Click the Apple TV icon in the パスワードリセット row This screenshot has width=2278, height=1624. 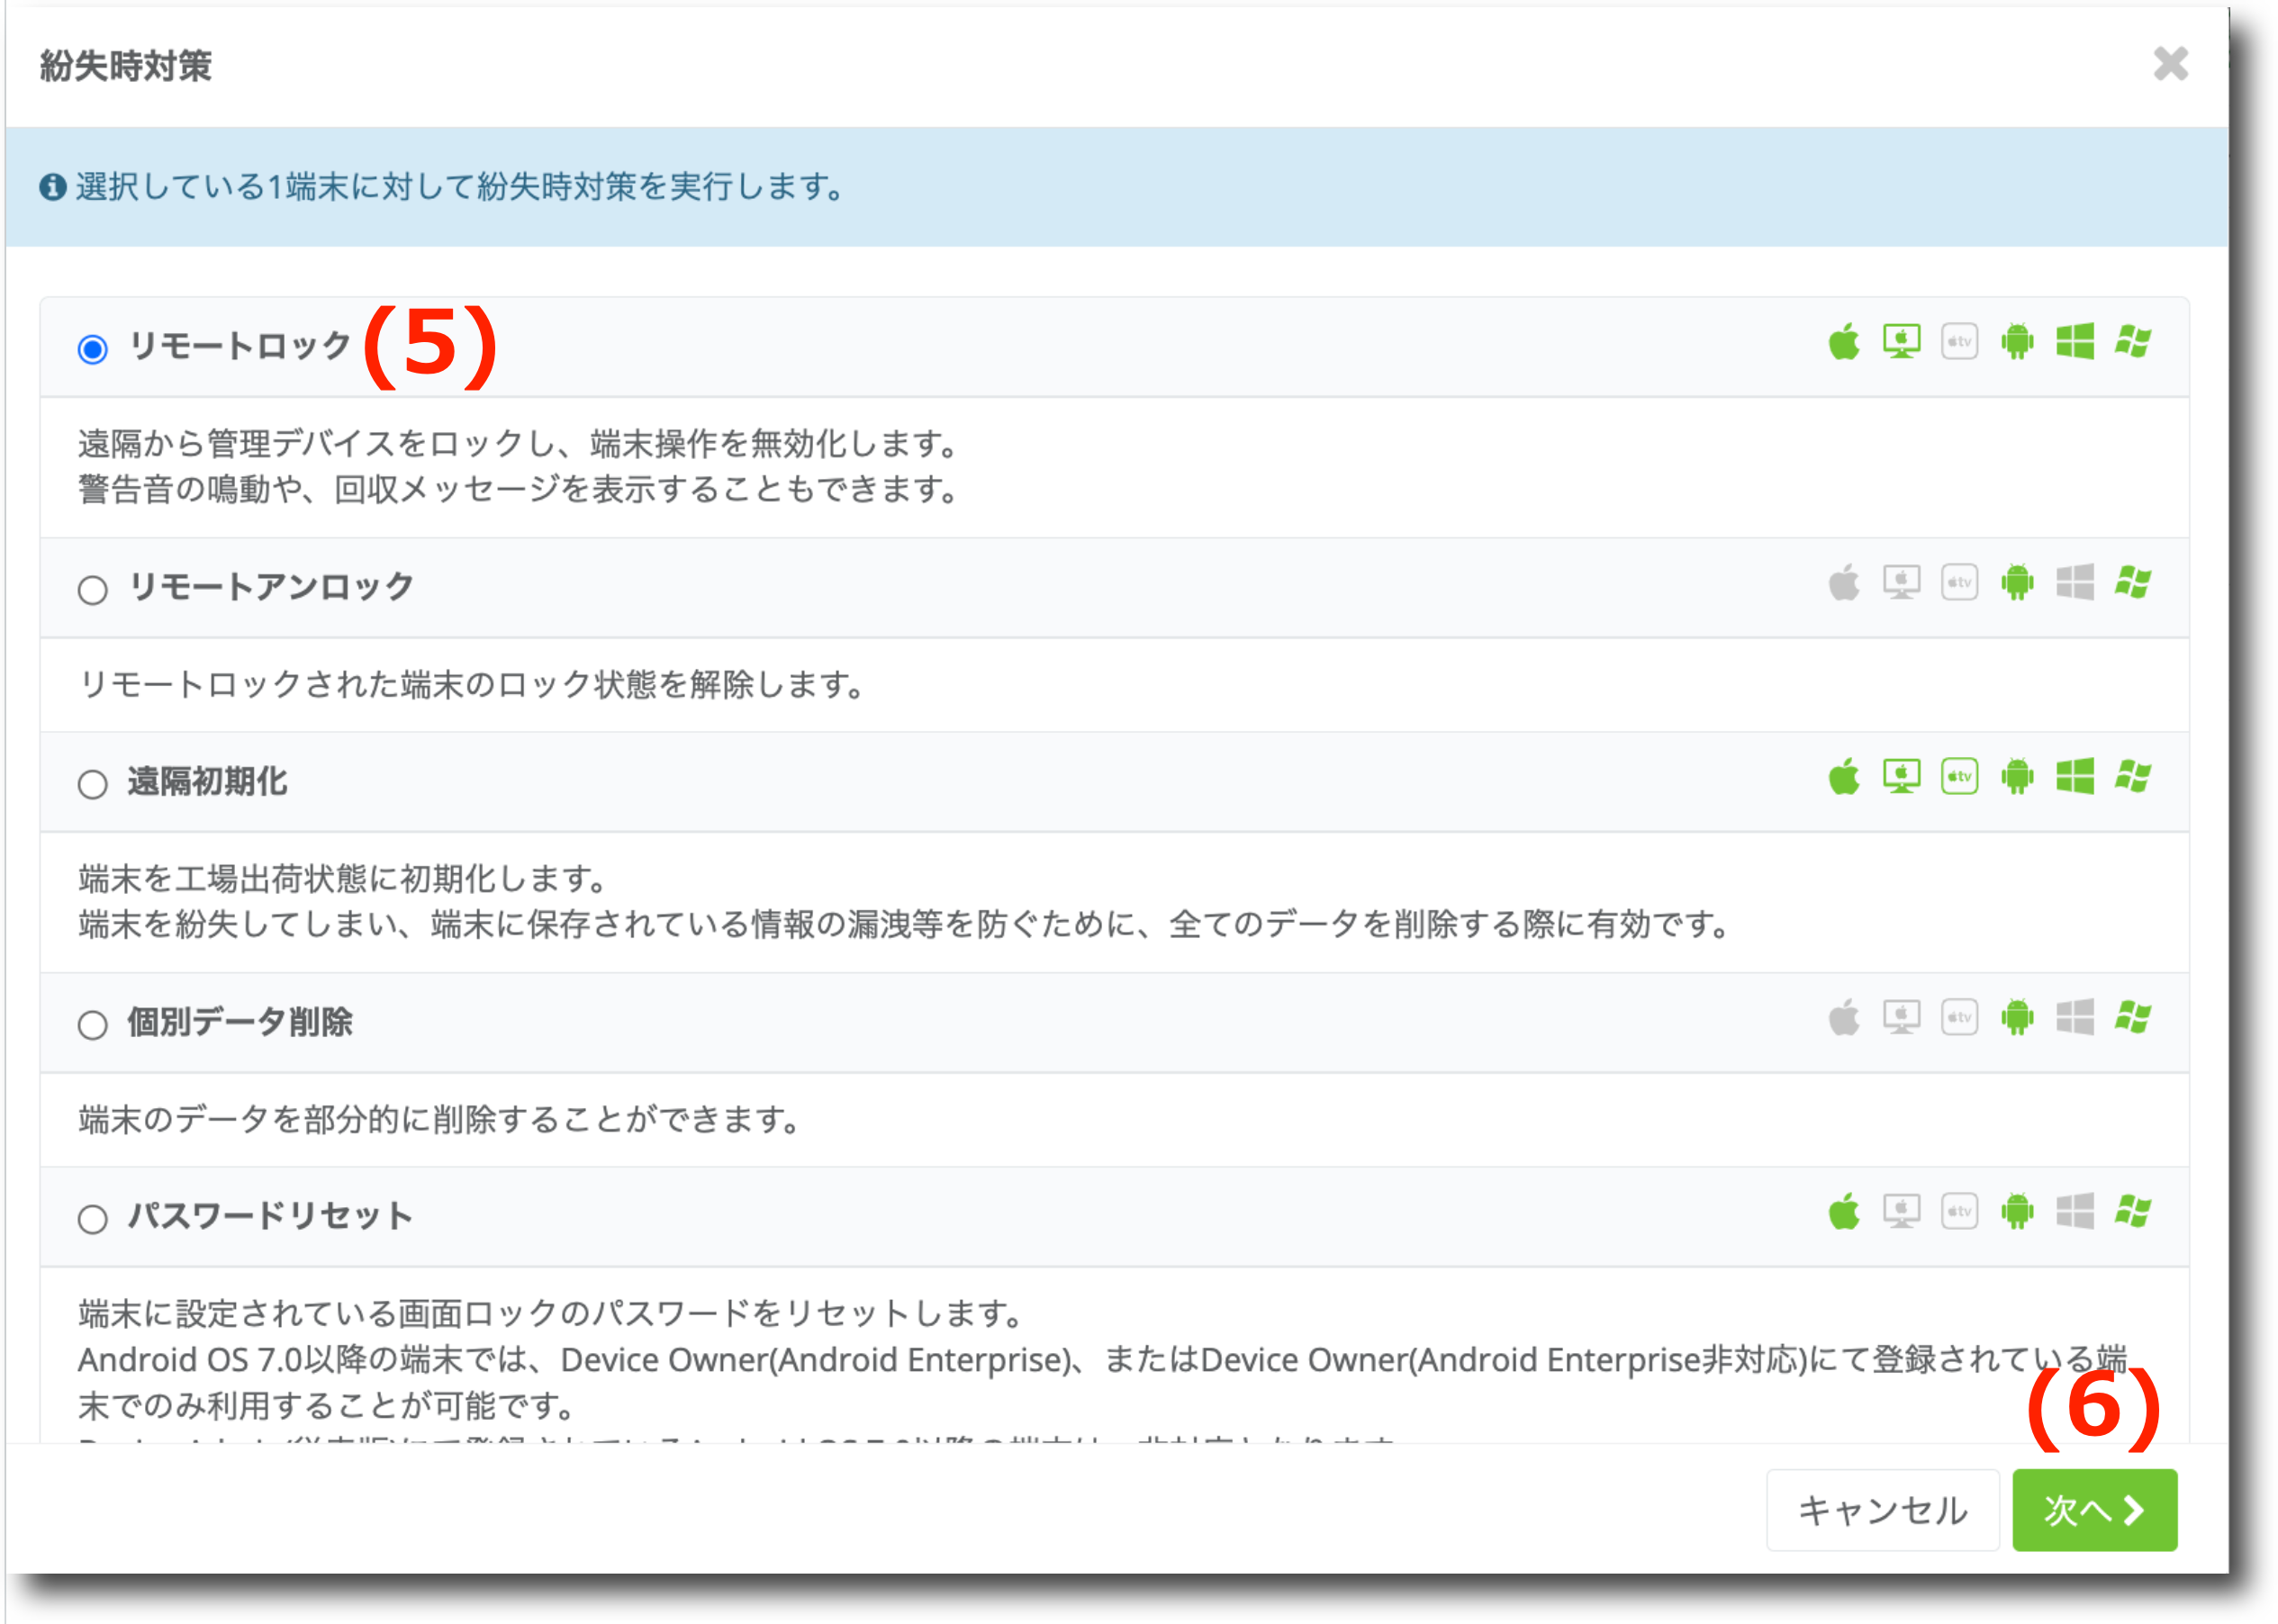point(1960,1212)
